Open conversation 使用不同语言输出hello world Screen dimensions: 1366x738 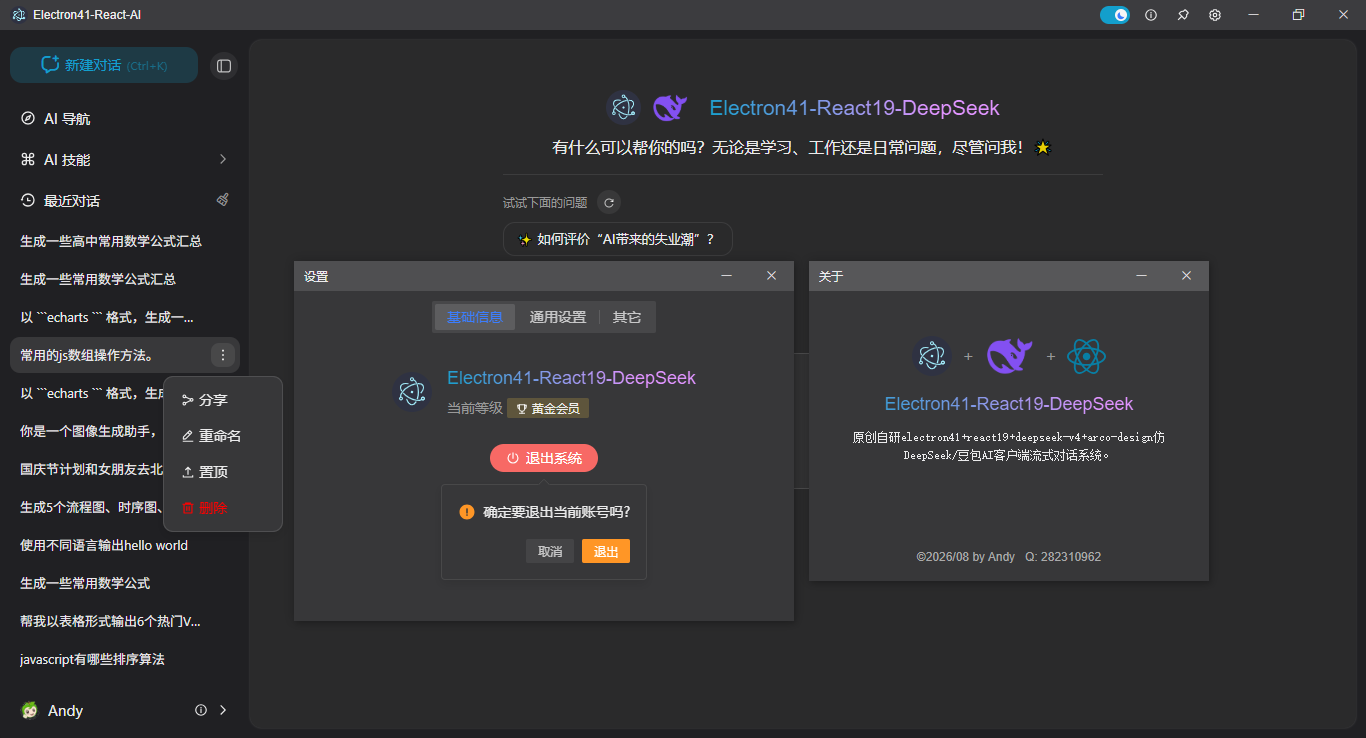pyautogui.click(x=125, y=545)
